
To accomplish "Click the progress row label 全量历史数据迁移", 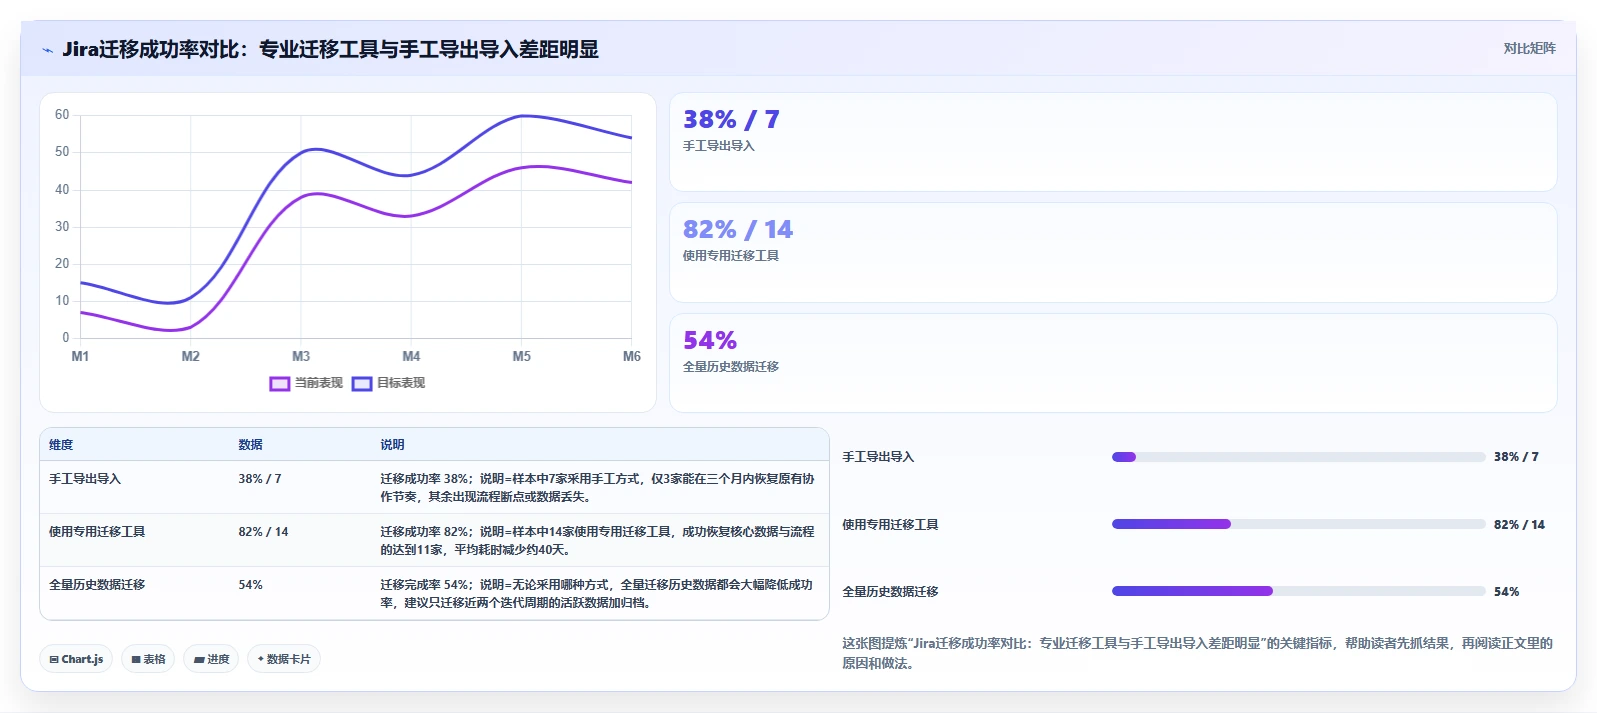I will pos(890,592).
